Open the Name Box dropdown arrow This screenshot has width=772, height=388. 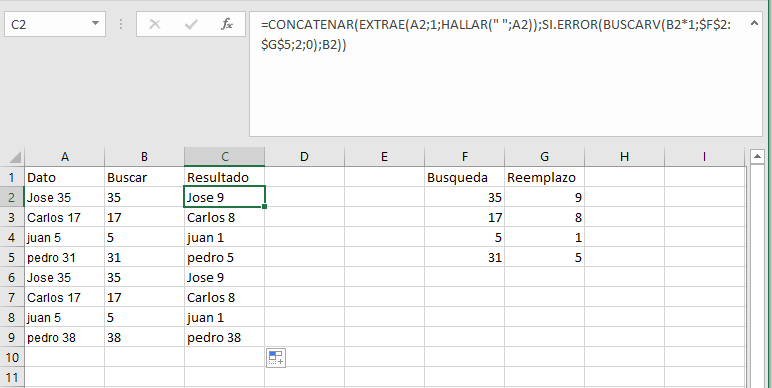pyautogui.click(x=96, y=24)
